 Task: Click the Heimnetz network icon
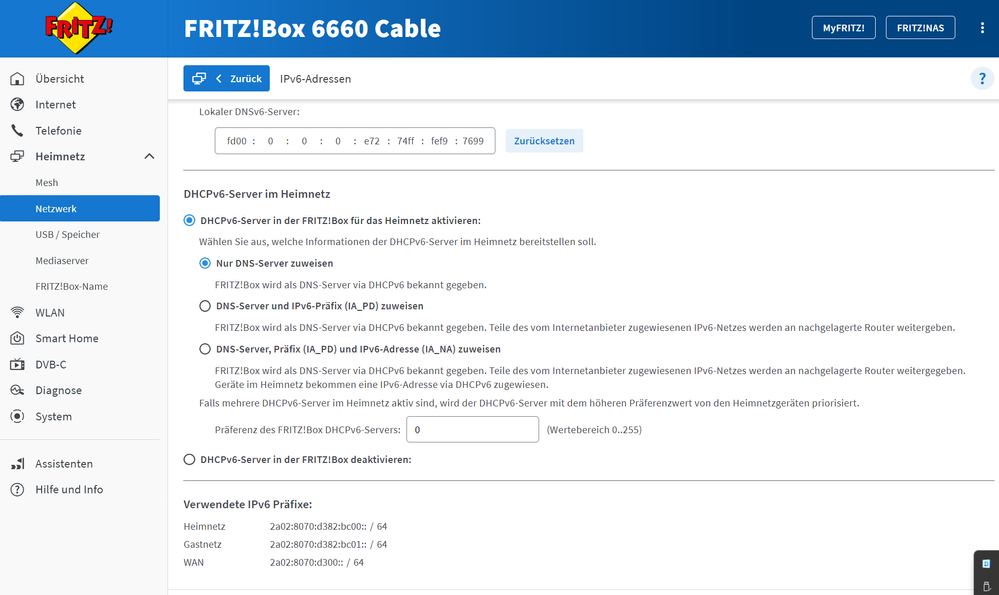click(x=17, y=157)
